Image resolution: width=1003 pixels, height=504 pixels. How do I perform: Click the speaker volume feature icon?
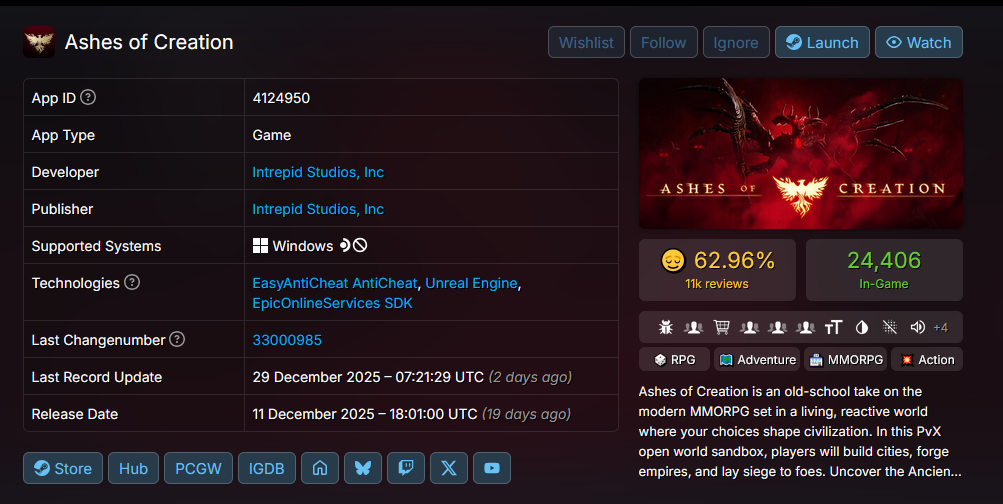pyautogui.click(x=918, y=327)
